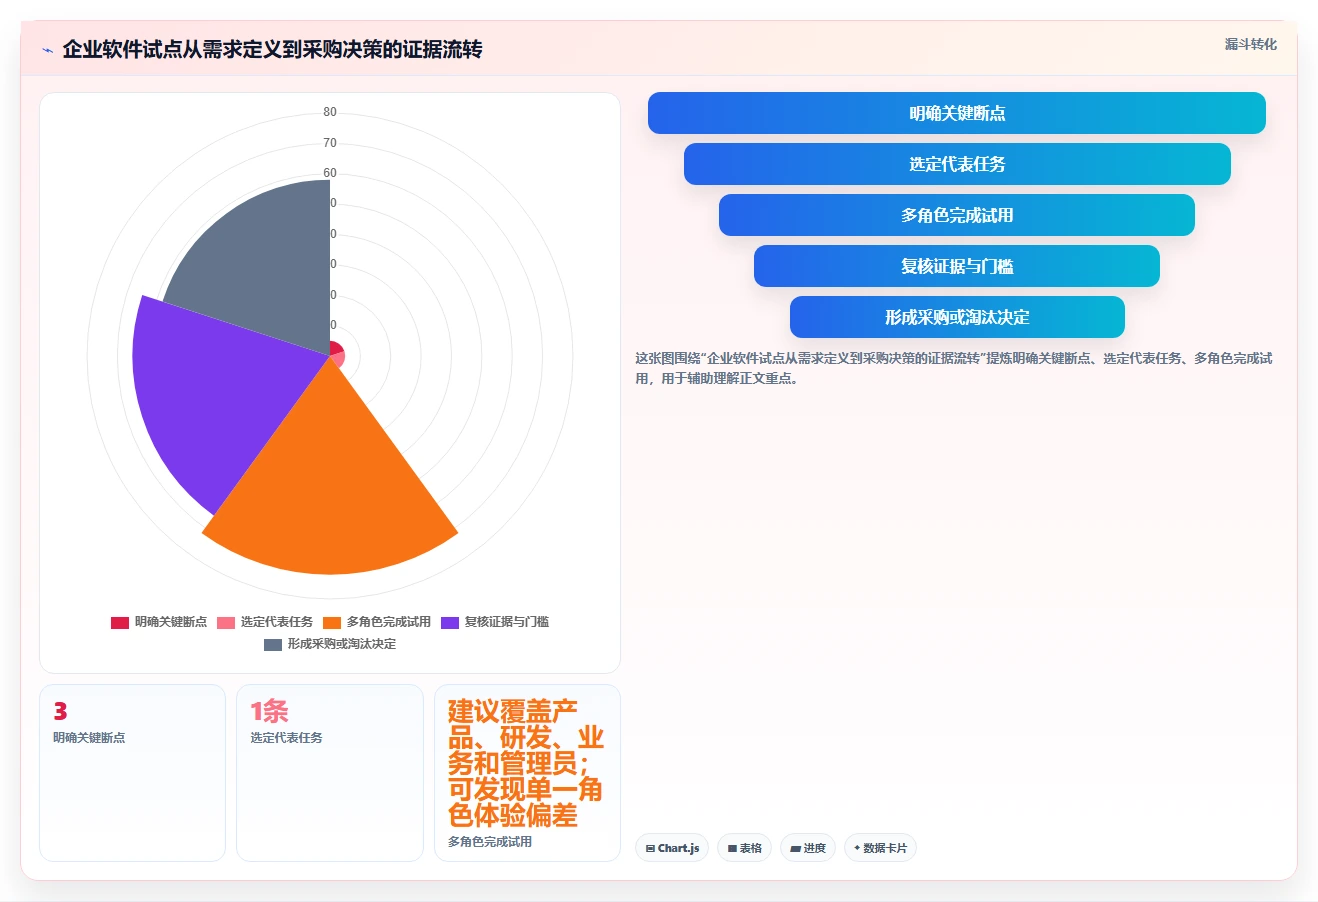Image resolution: width=1318 pixels, height=902 pixels.
Task: Select the 多角色完成试用 funnel stage
Action: click(x=957, y=215)
